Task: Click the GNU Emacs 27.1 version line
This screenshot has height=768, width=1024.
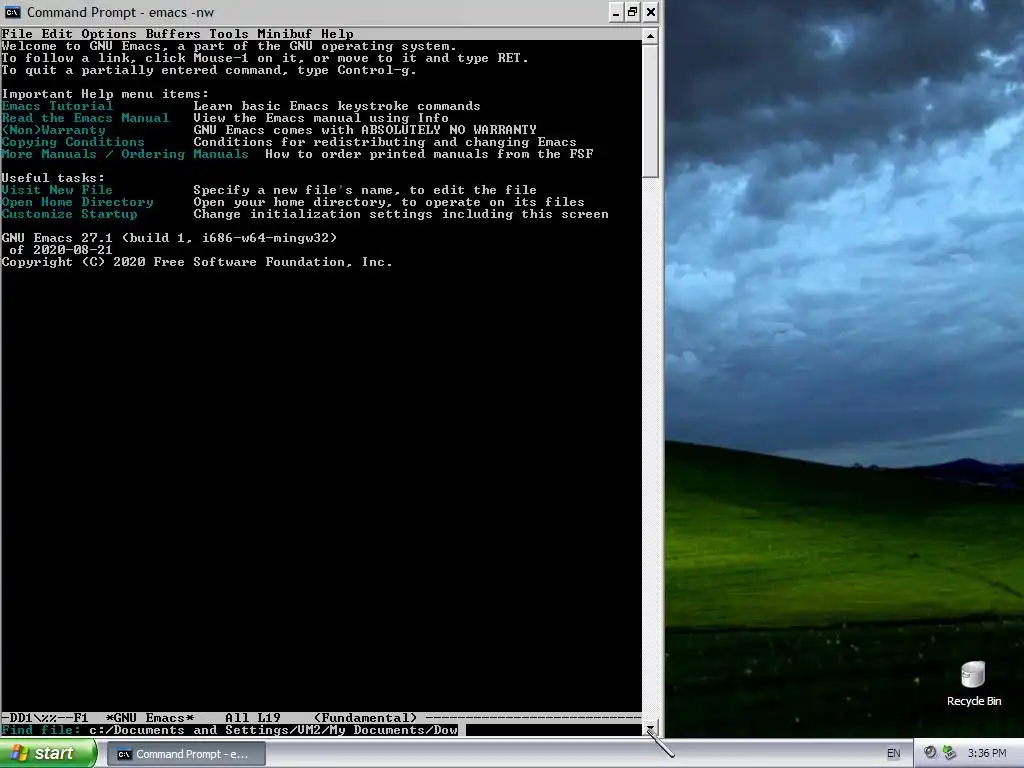Action: point(169,238)
